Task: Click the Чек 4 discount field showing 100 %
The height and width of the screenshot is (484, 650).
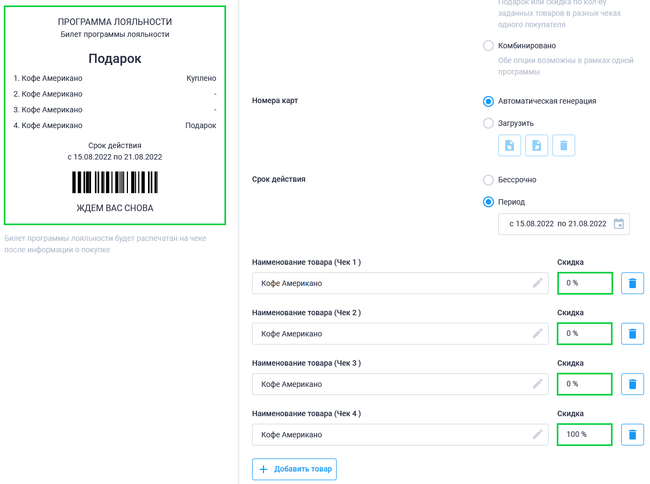Action: (x=585, y=435)
